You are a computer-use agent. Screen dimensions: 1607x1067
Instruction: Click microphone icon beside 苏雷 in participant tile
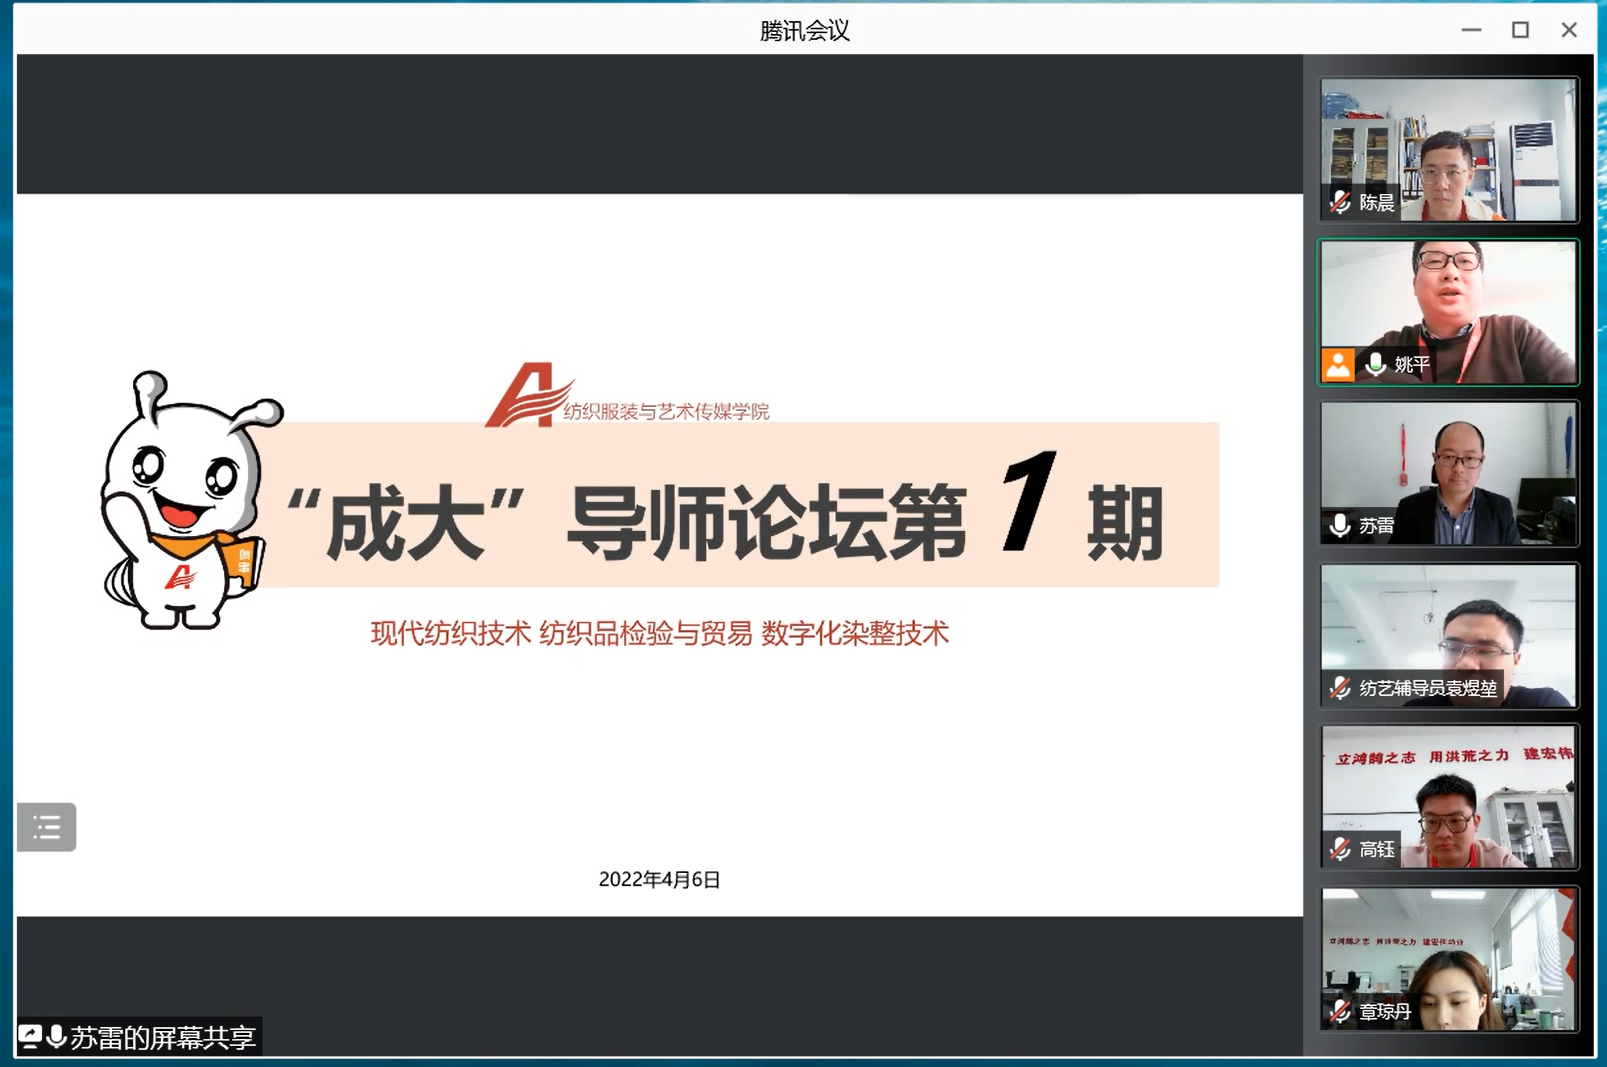1340,526
